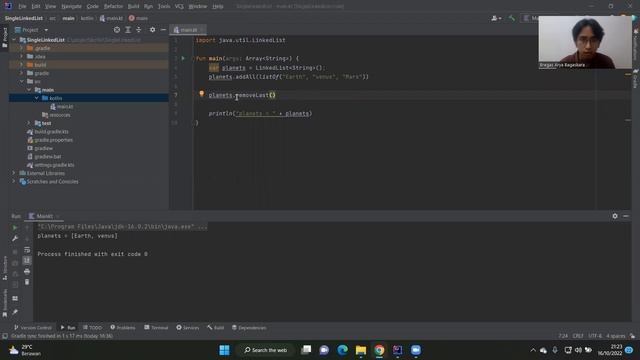Viewport: 640px width, 360px height.
Task: Open the Navigate menu
Action: pyautogui.click(x=71, y=6)
